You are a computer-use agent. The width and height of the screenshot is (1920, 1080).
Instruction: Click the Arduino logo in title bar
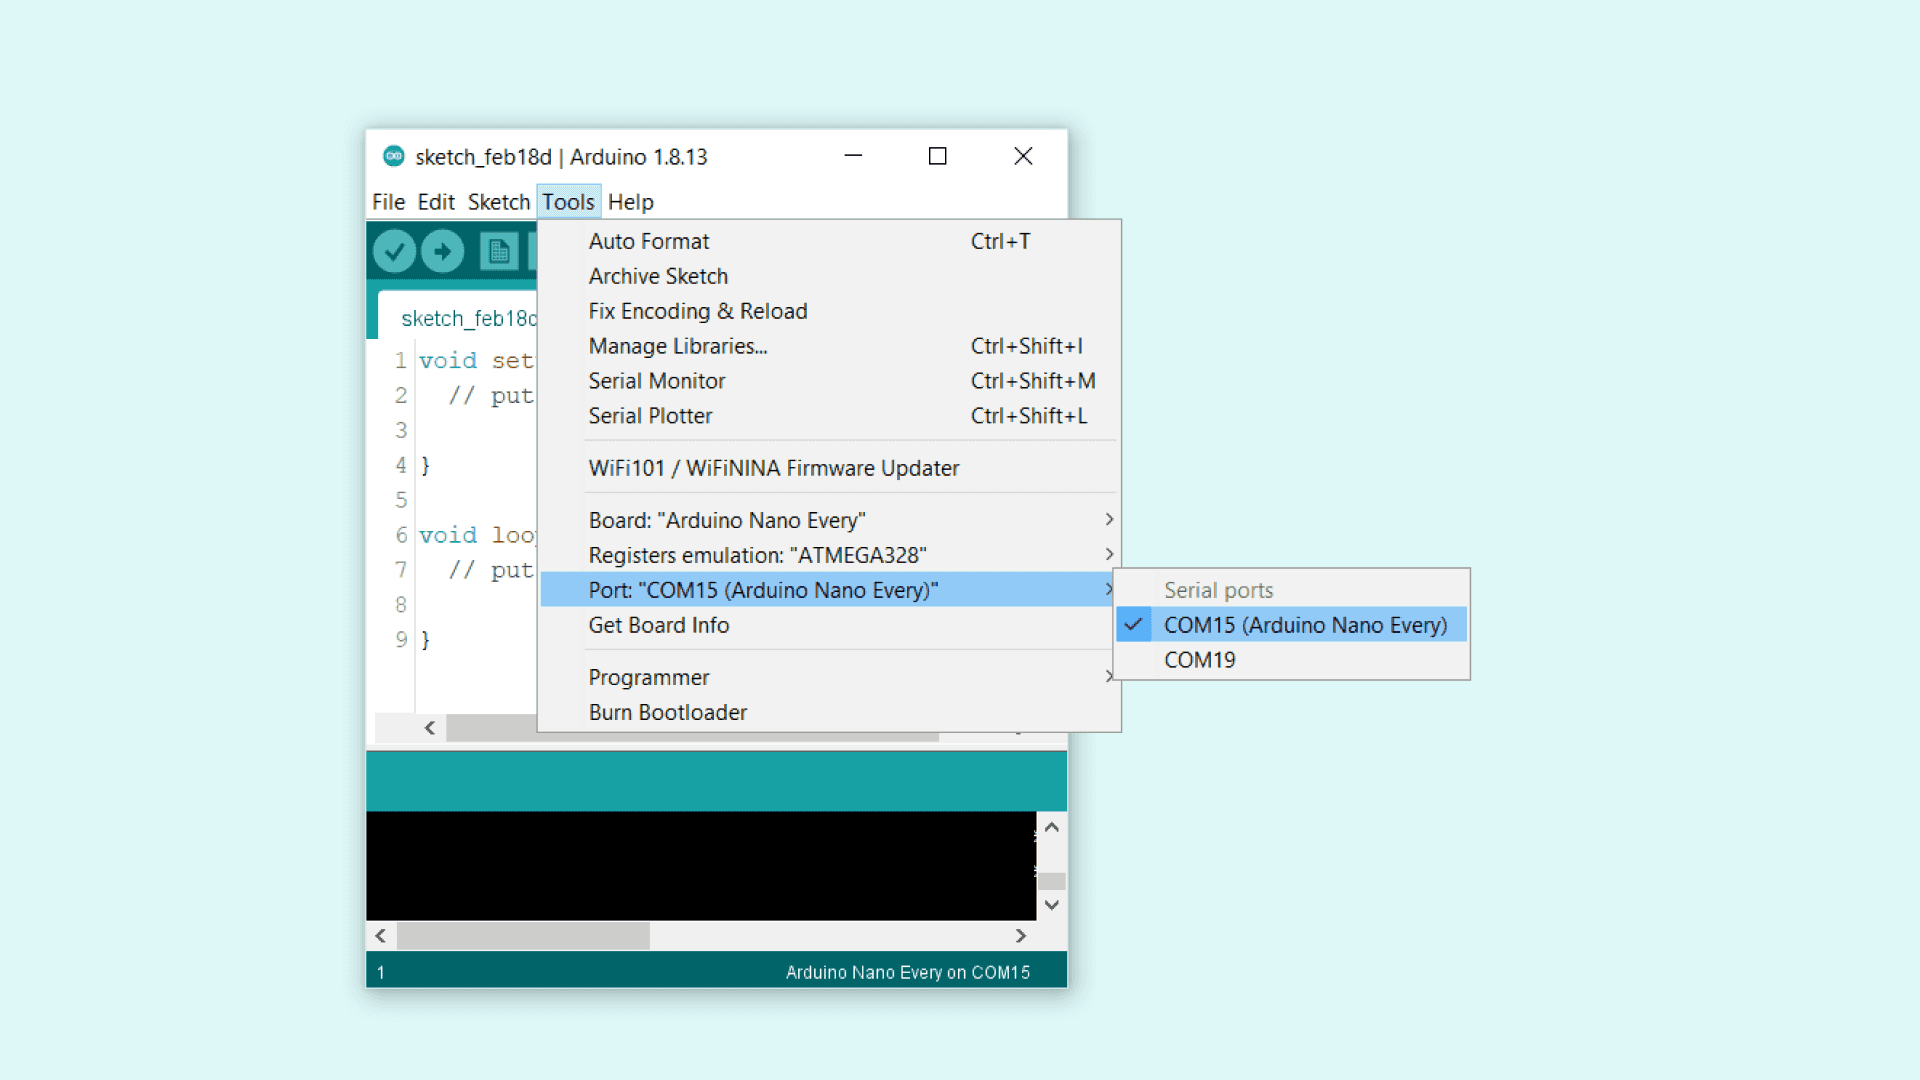394,156
